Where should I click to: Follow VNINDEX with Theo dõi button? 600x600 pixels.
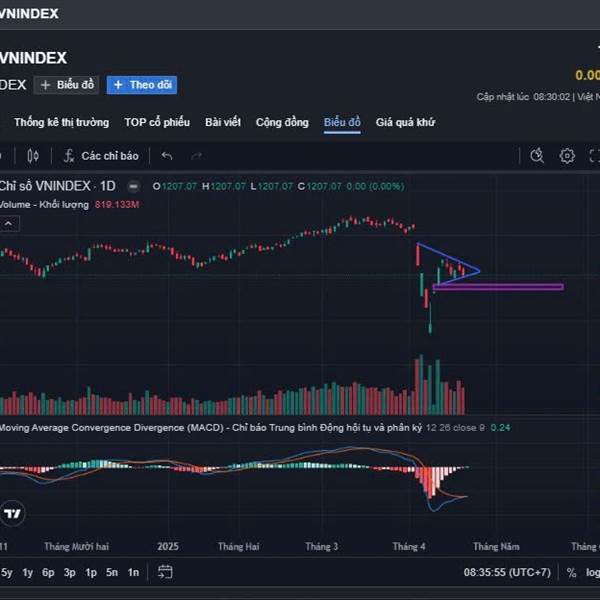pos(142,85)
